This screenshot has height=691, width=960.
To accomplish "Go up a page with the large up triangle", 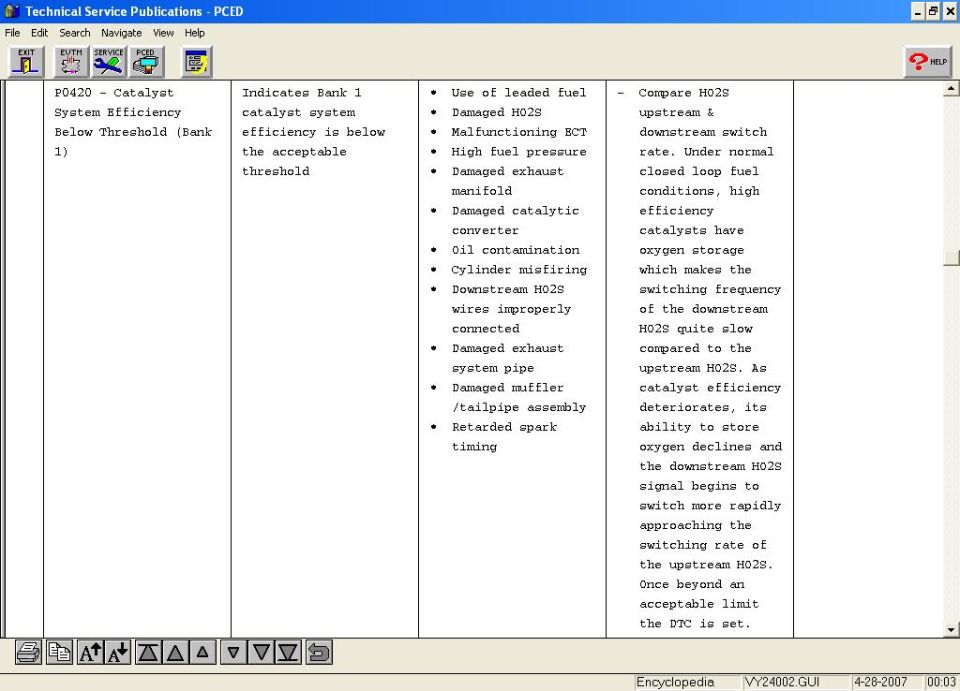I will tap(176, 652).
